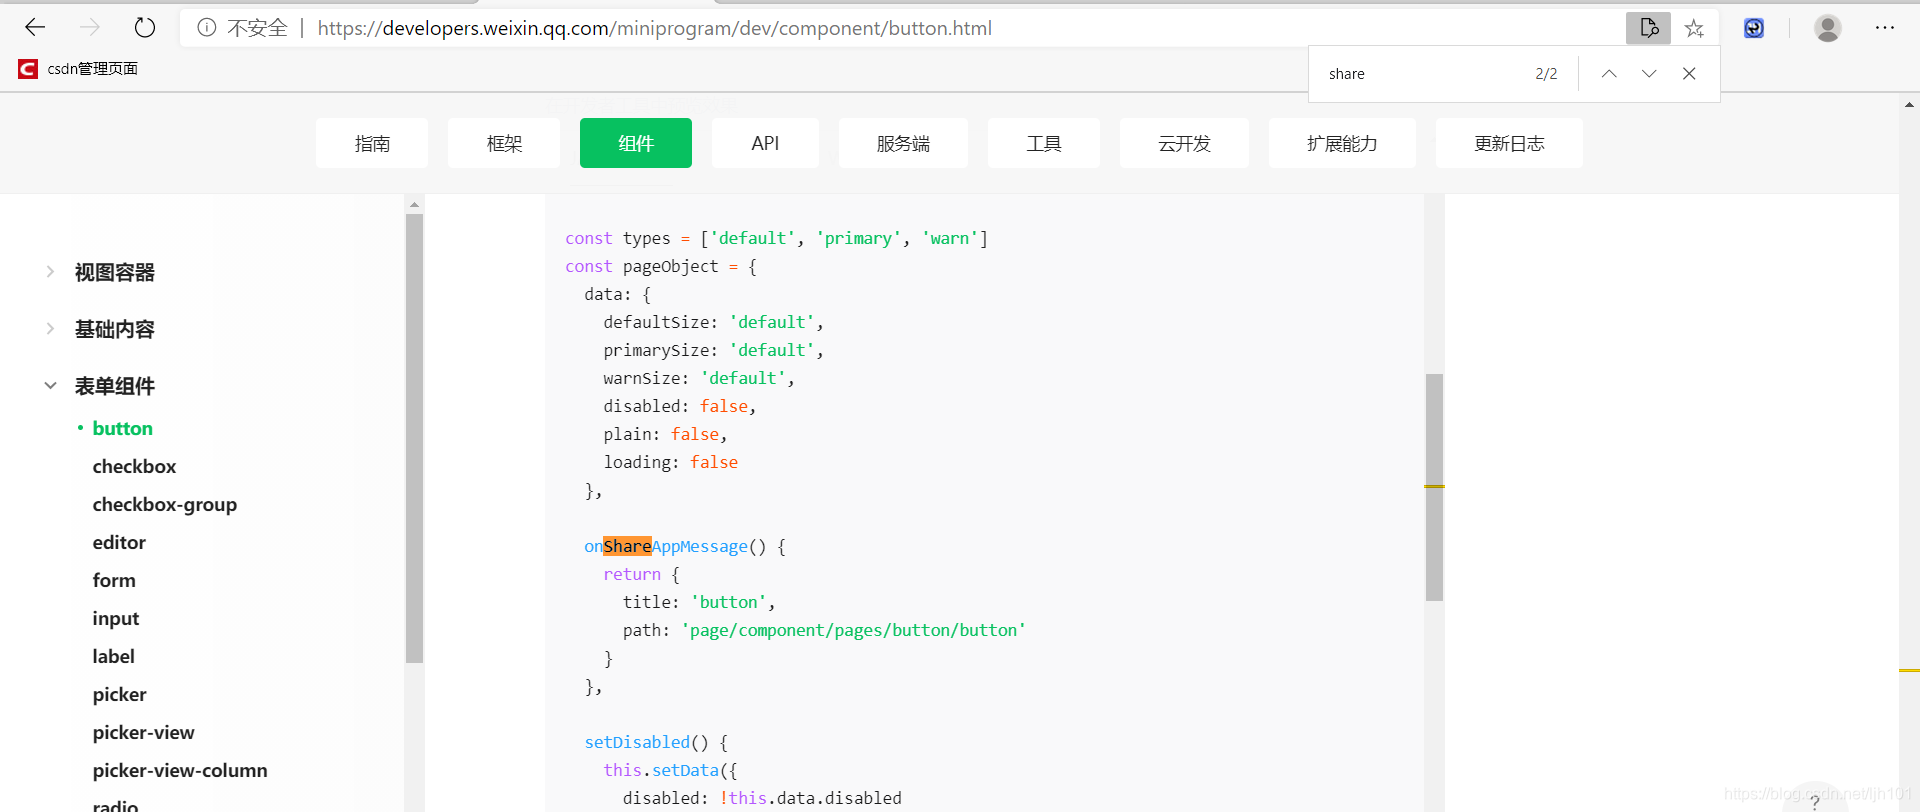Viewport: 1920px width, 812px height.
Task: Open browser settings and more menu
Action: (1885, 28)
